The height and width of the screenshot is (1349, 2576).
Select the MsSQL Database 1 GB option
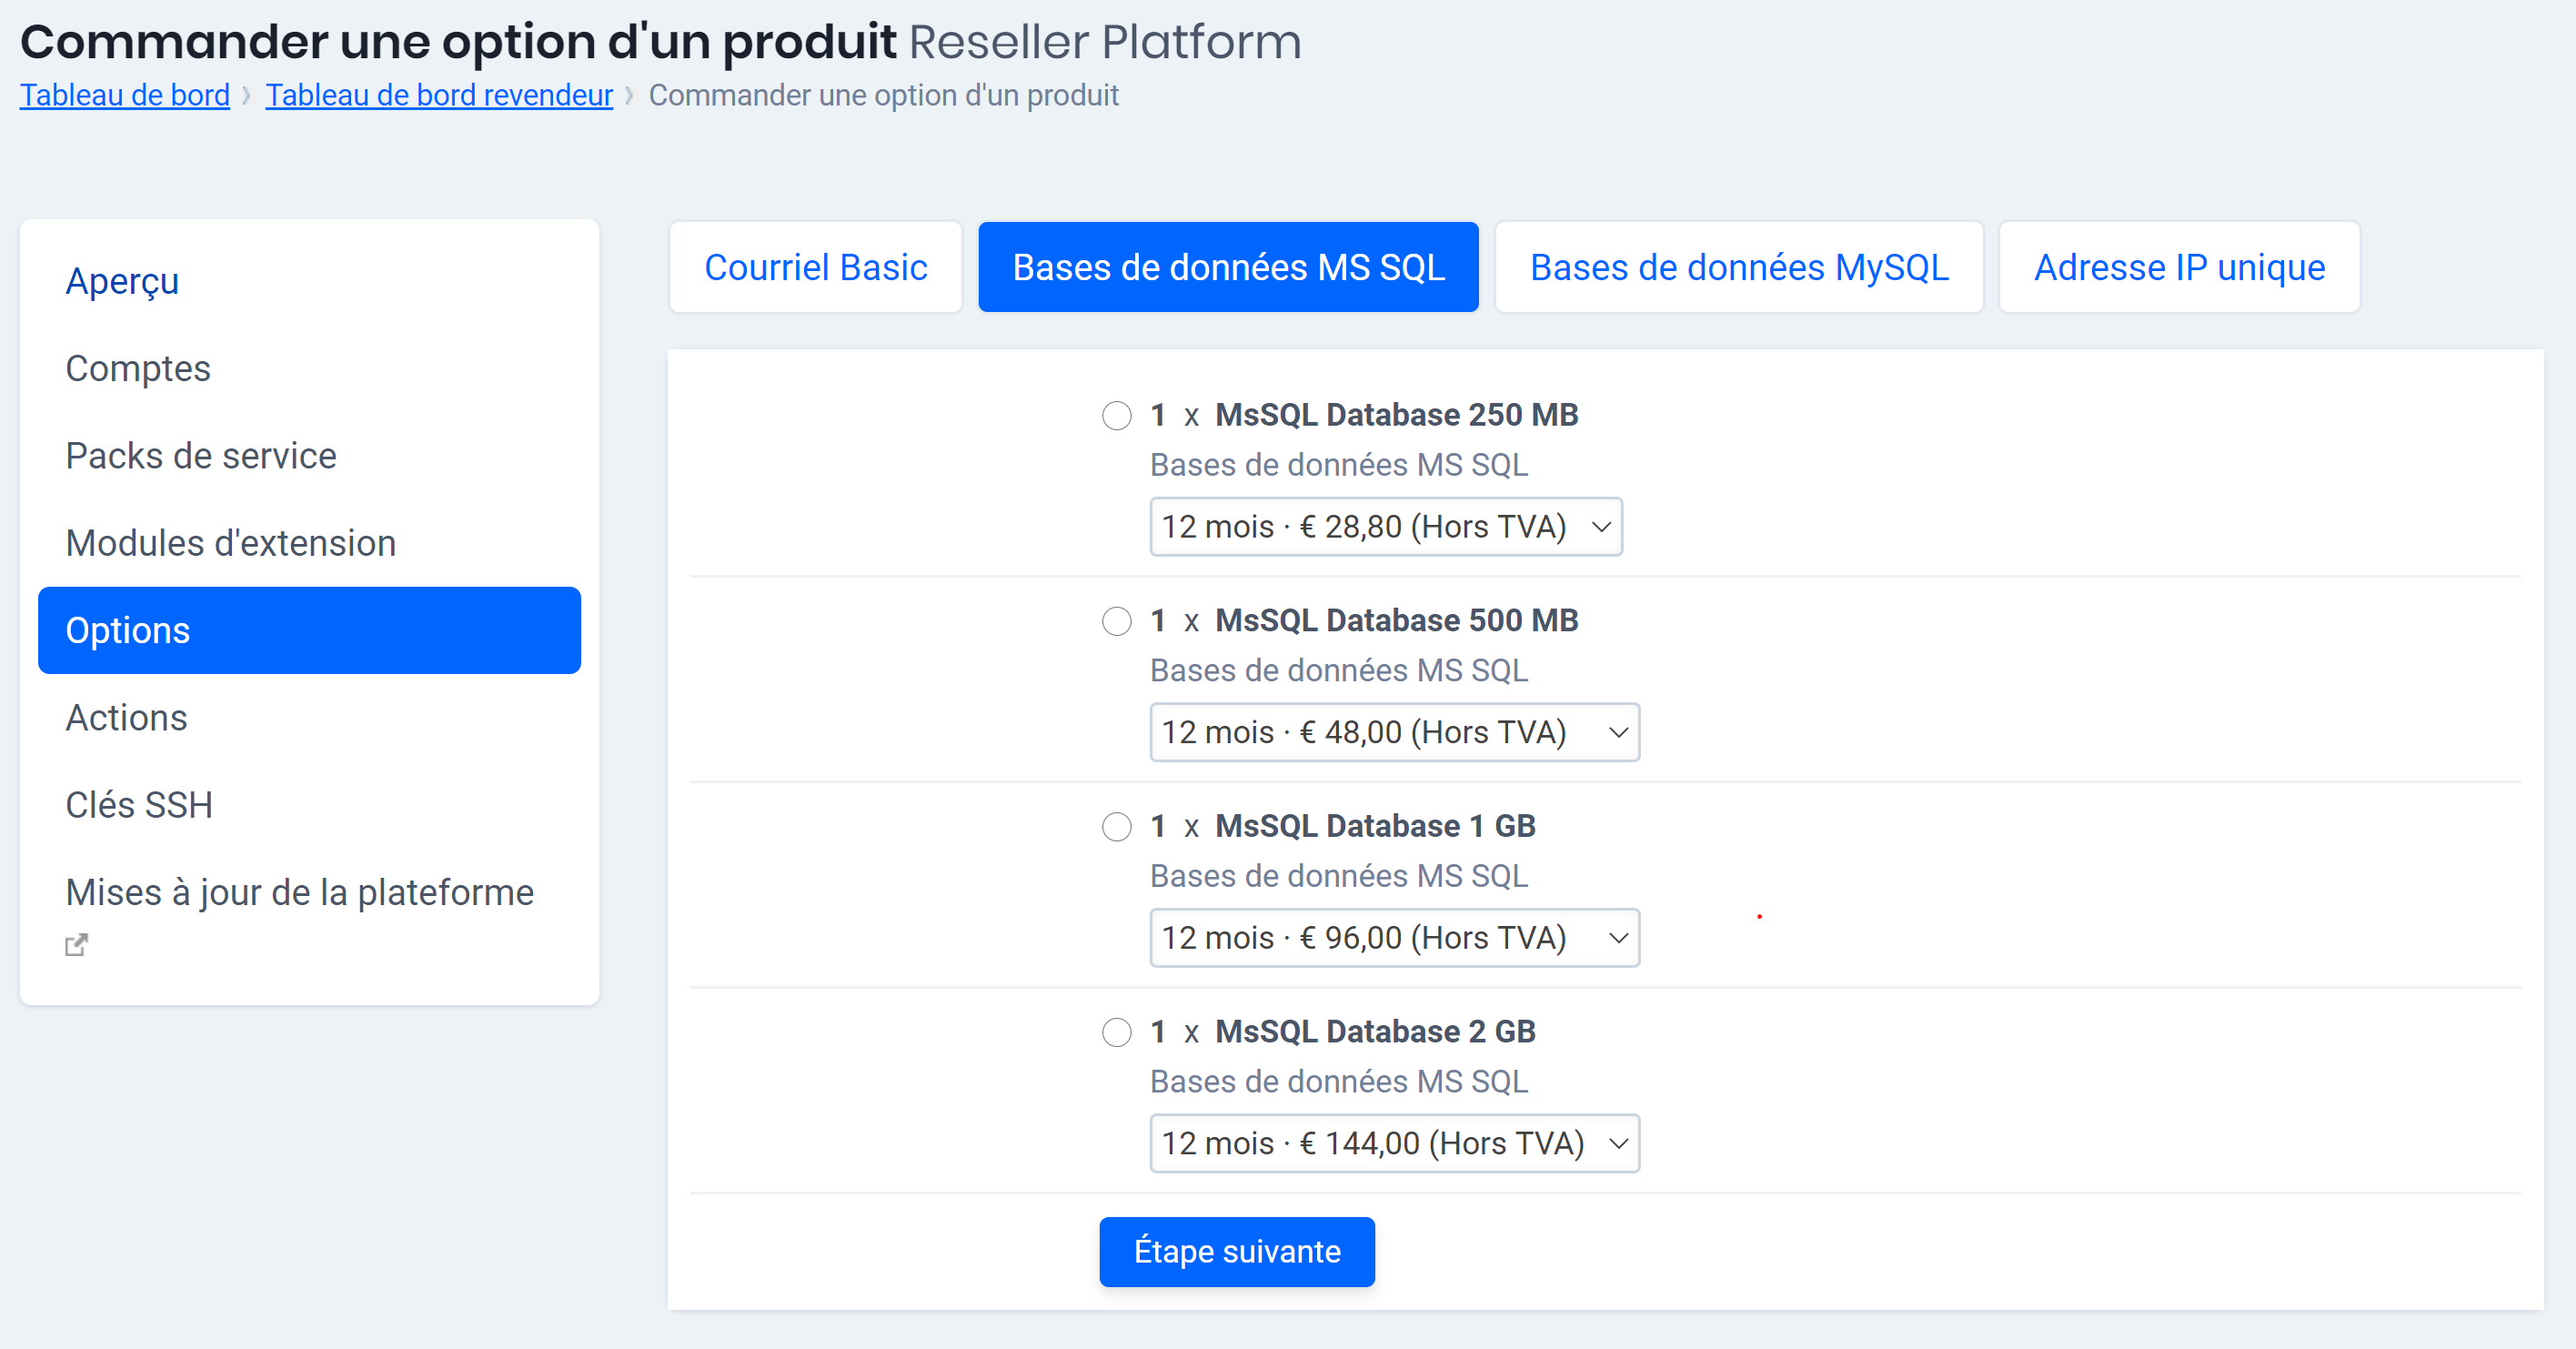(x=1116, y=827)
